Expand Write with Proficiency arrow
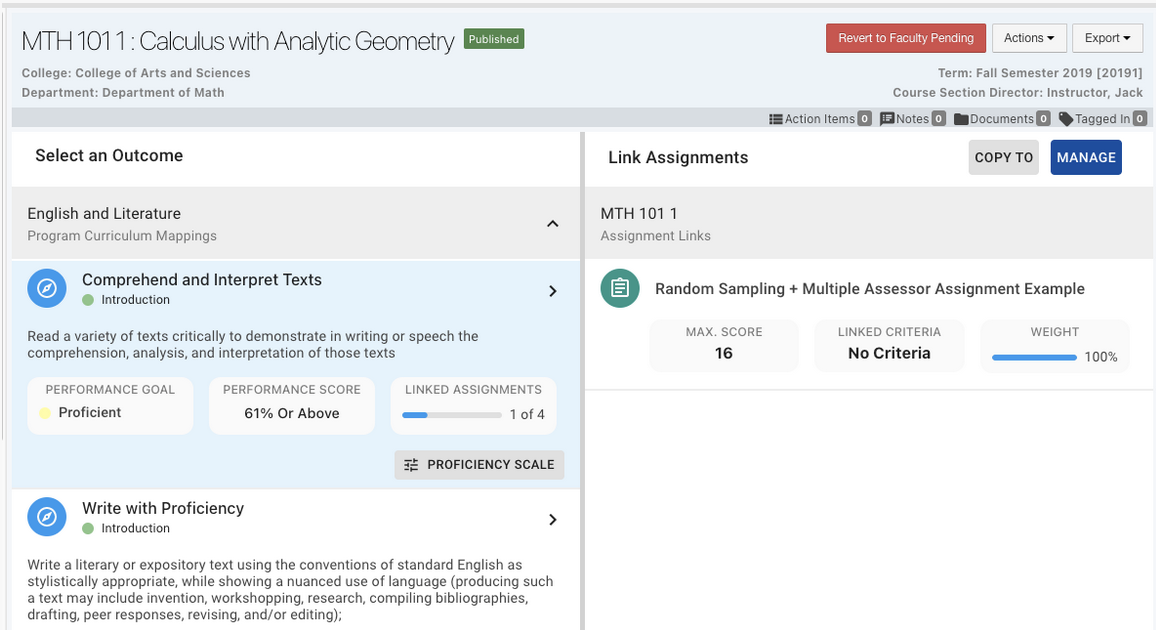1156x630 pixels. [552, 520]
